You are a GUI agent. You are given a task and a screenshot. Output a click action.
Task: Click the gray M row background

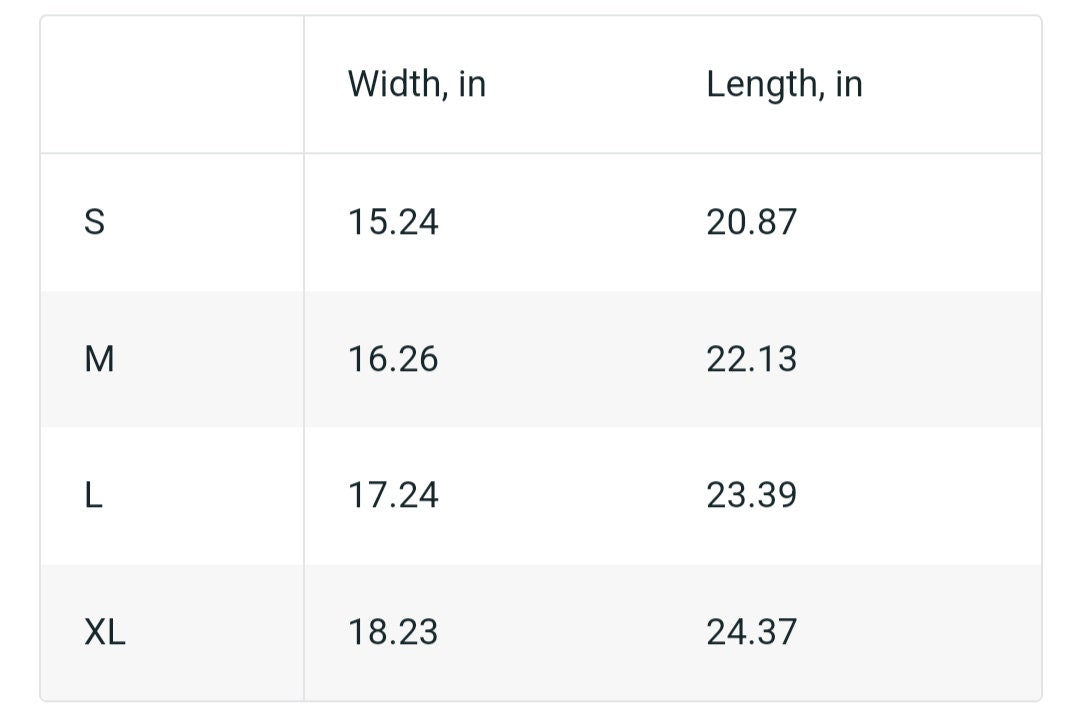541,359
